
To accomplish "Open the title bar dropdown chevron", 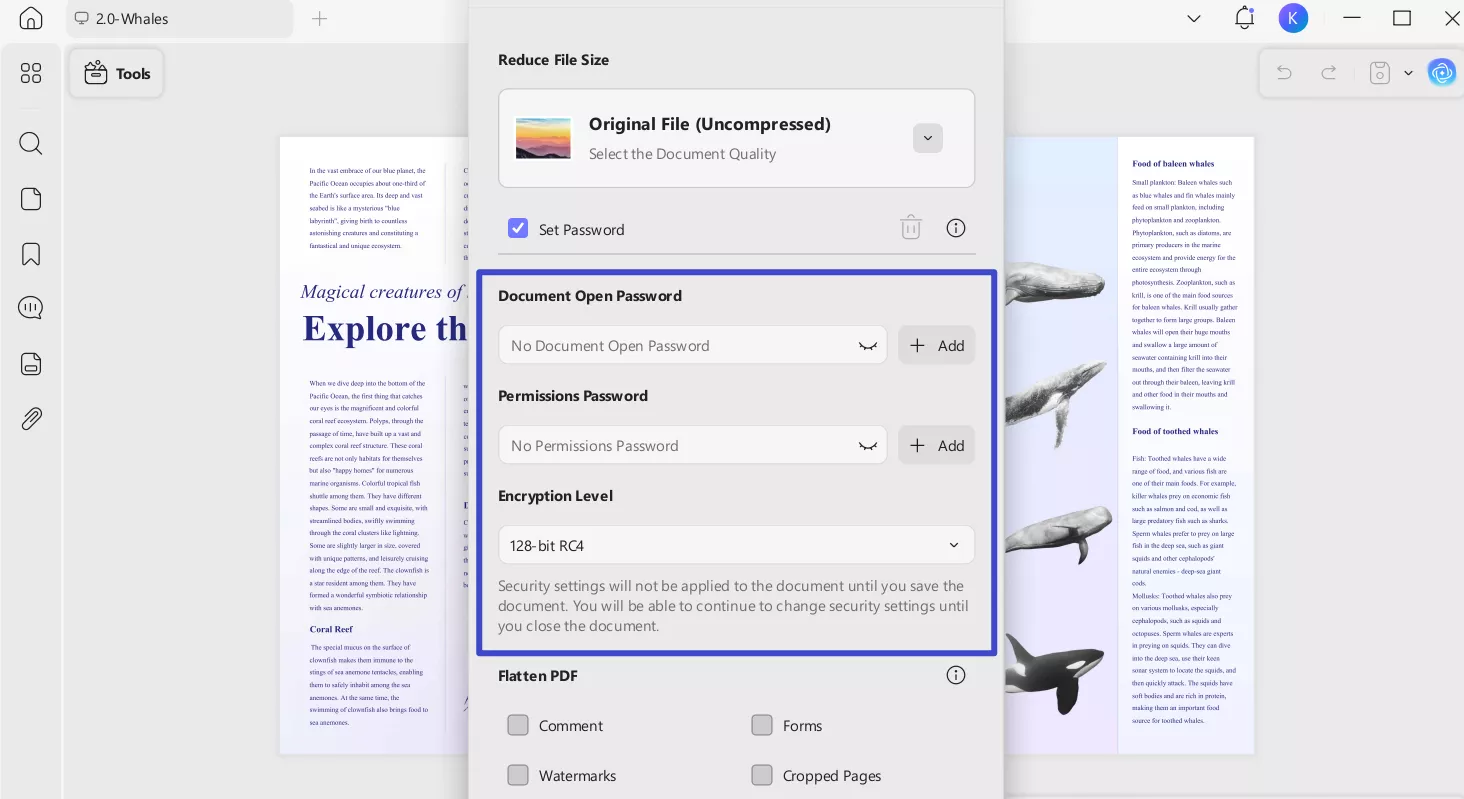I will pos(1193,18).
